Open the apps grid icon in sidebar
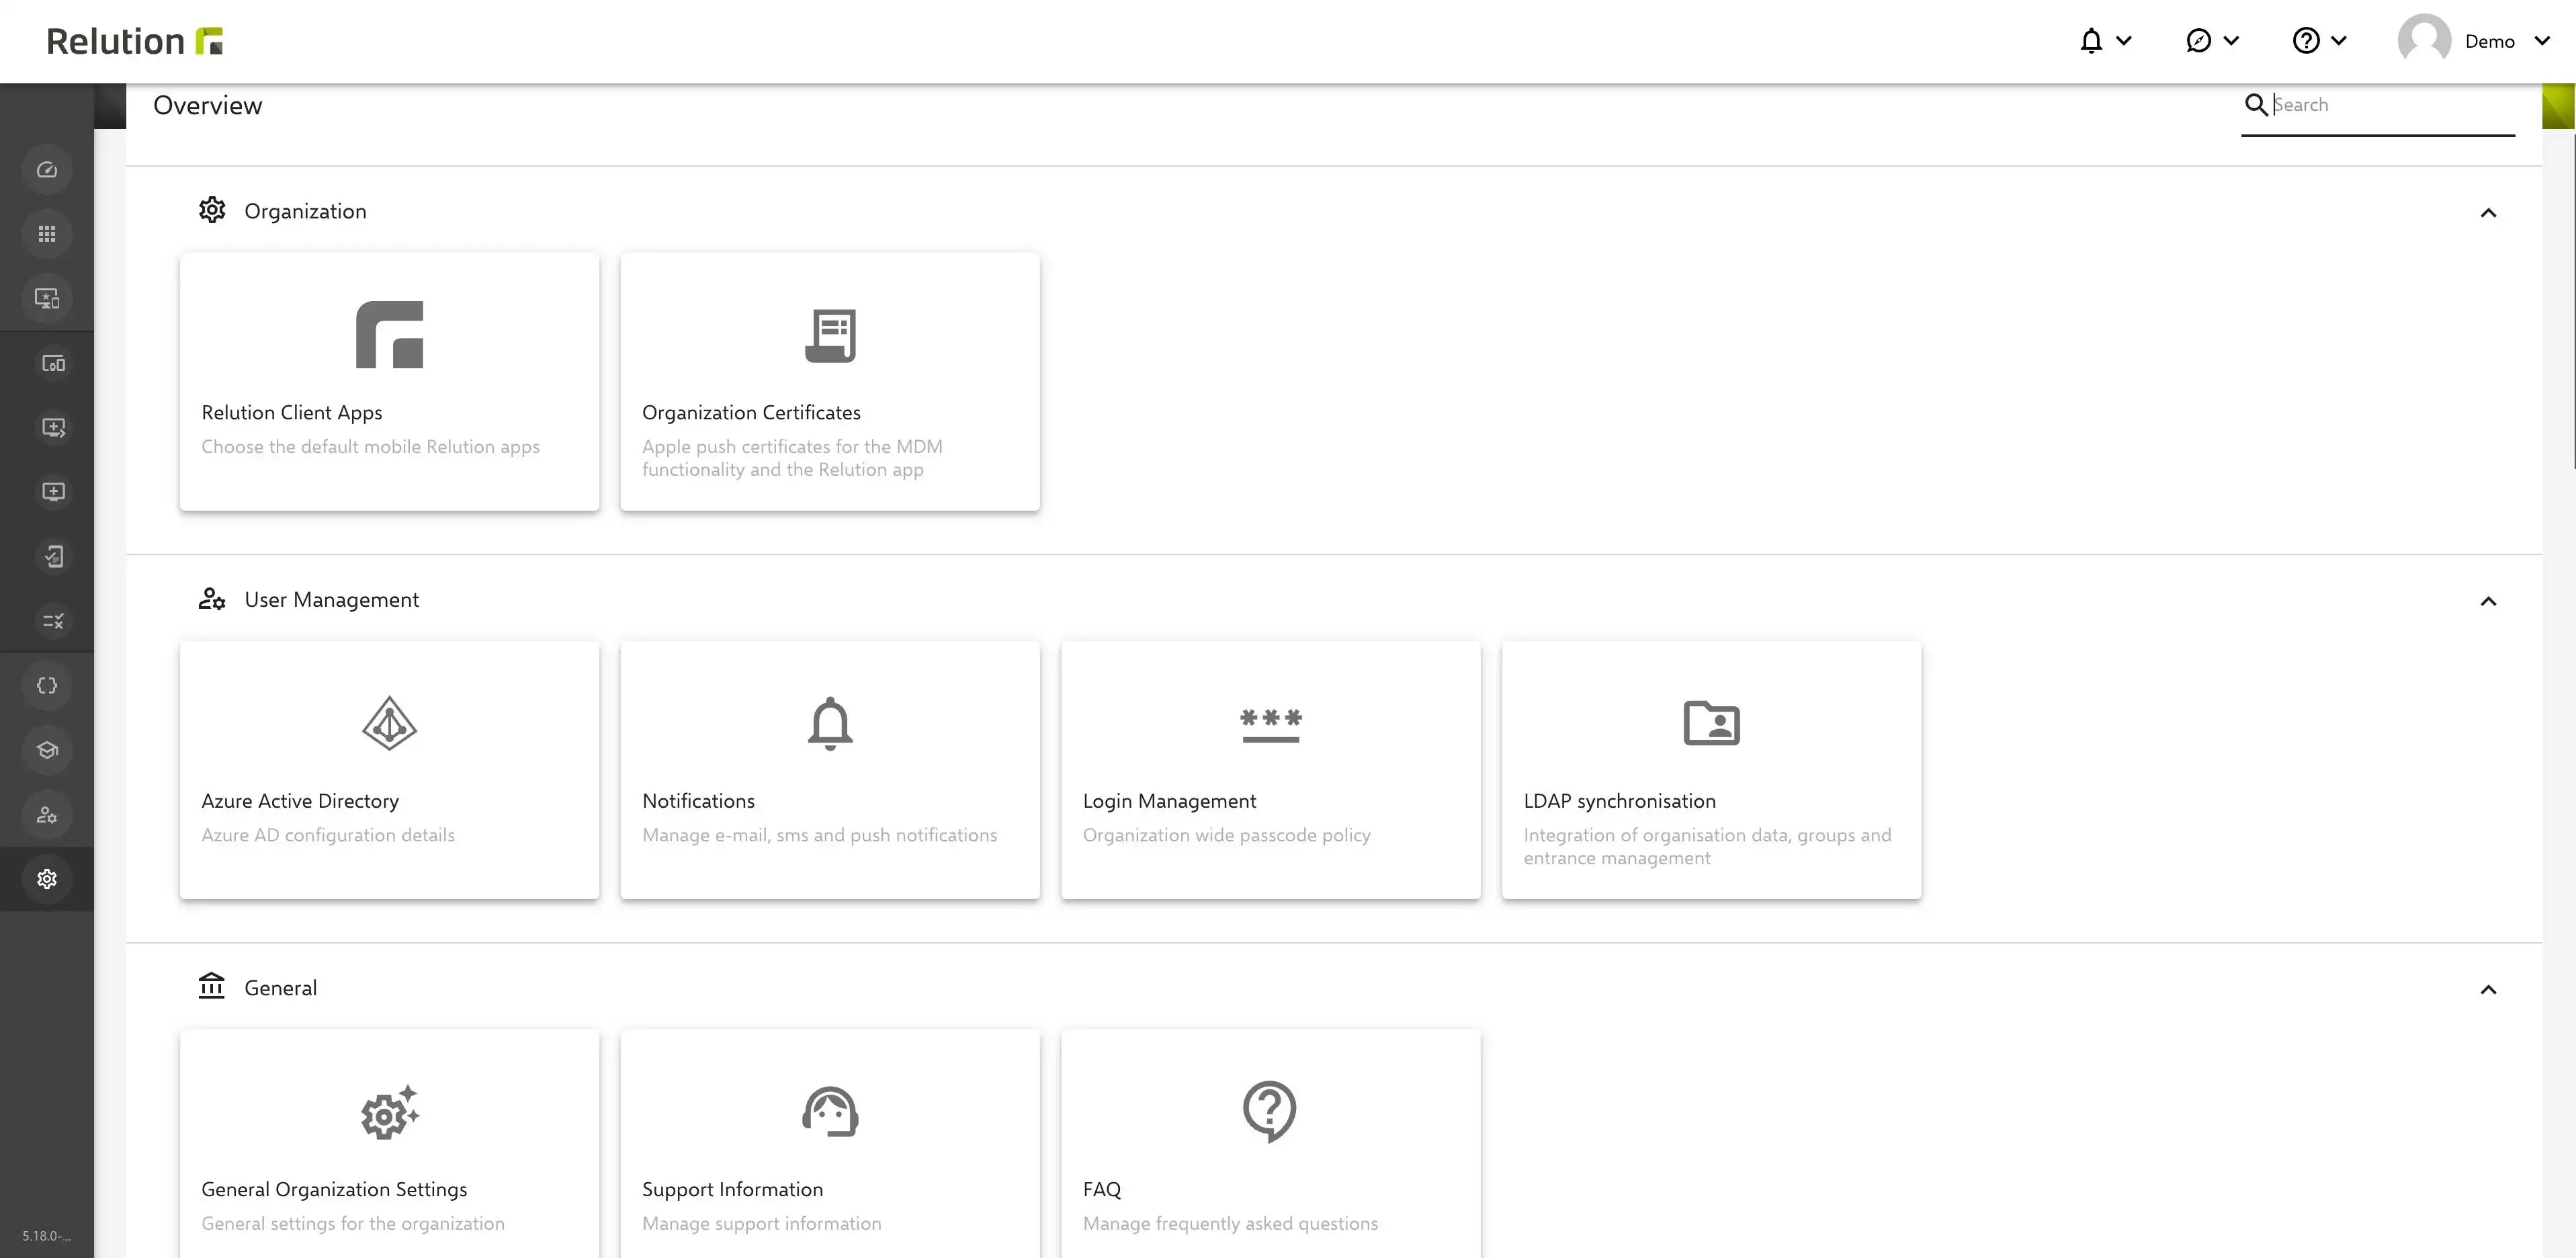2576x1258 pixels. point(47,234)
